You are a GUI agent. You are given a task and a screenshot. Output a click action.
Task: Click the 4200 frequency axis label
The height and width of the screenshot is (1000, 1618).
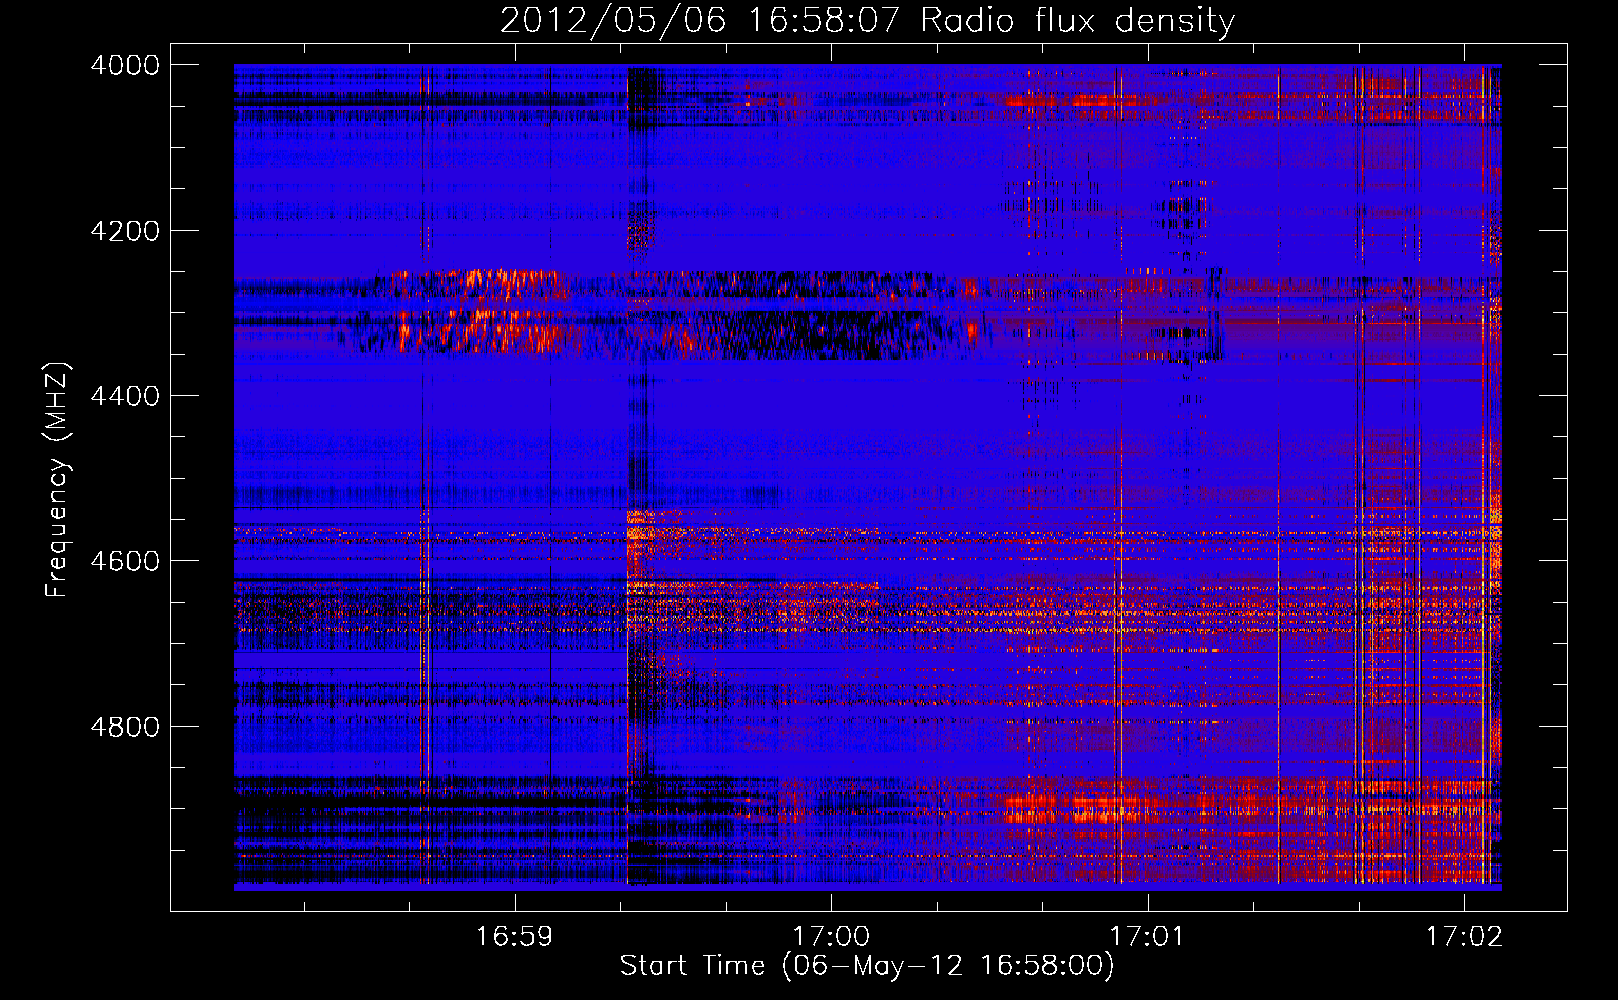coord(124,231)
